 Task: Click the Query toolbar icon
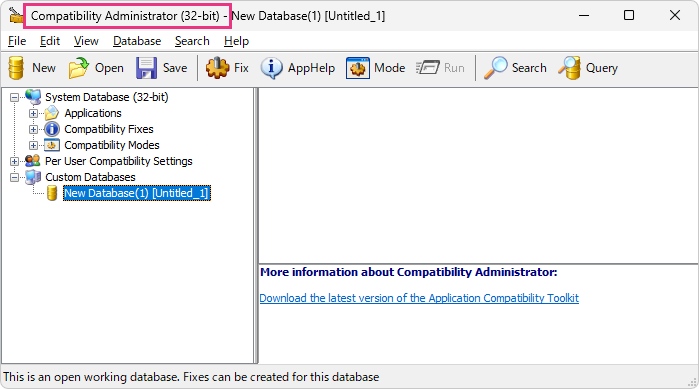pos(570,68)
